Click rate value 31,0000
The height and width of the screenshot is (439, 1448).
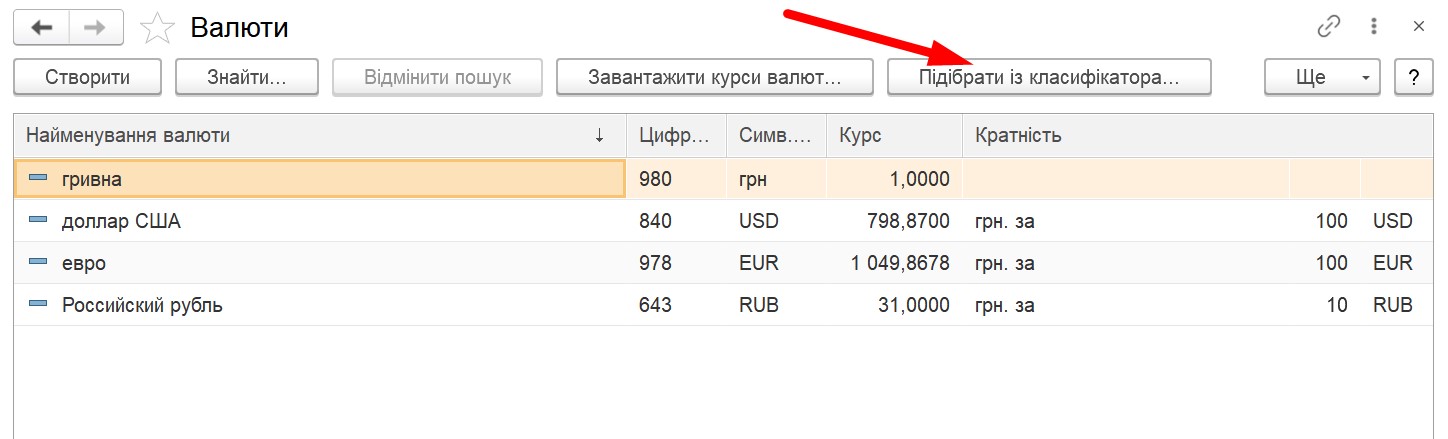tap(912, 306)
